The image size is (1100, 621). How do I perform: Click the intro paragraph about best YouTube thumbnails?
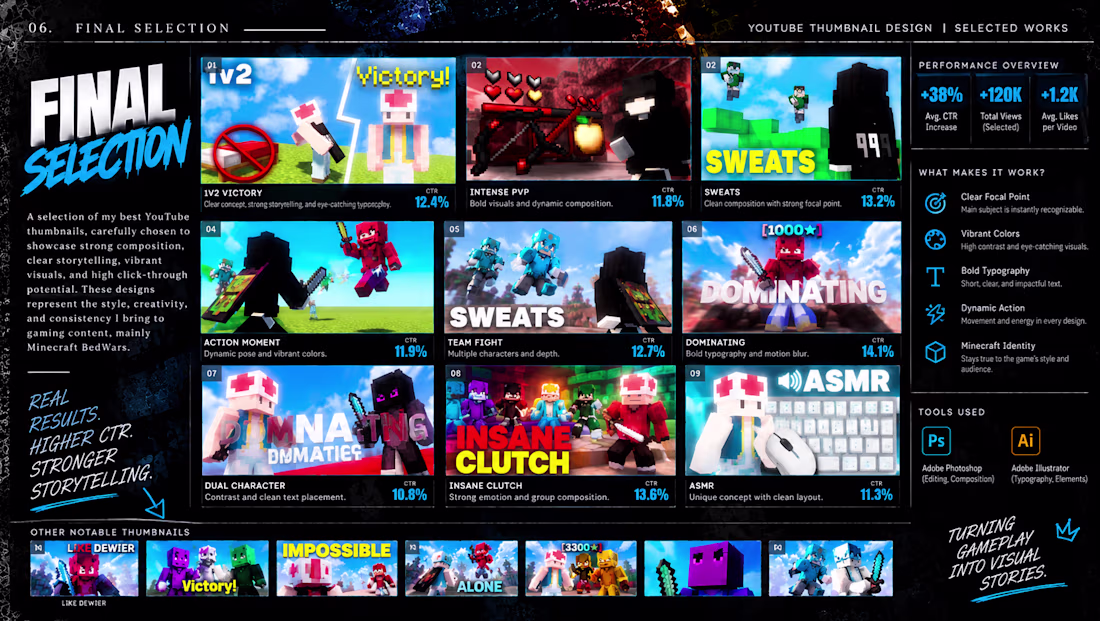(108, 282)
